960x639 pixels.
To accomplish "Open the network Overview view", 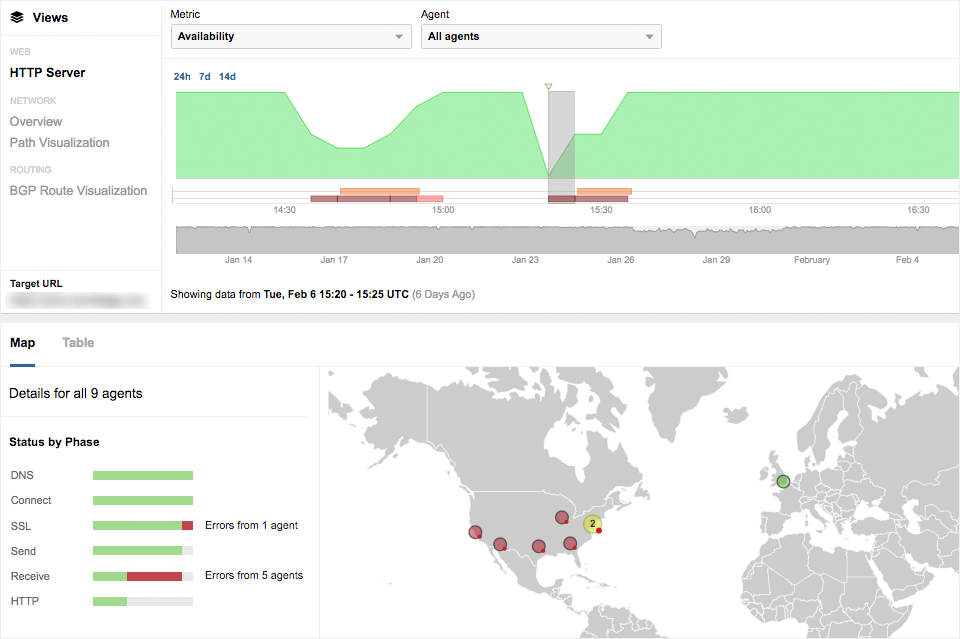I will click(x=36, y=122).
